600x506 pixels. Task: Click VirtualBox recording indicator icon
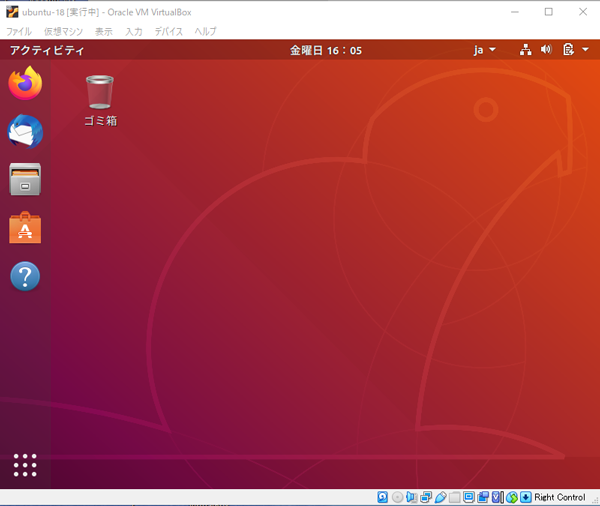(483, 497)
